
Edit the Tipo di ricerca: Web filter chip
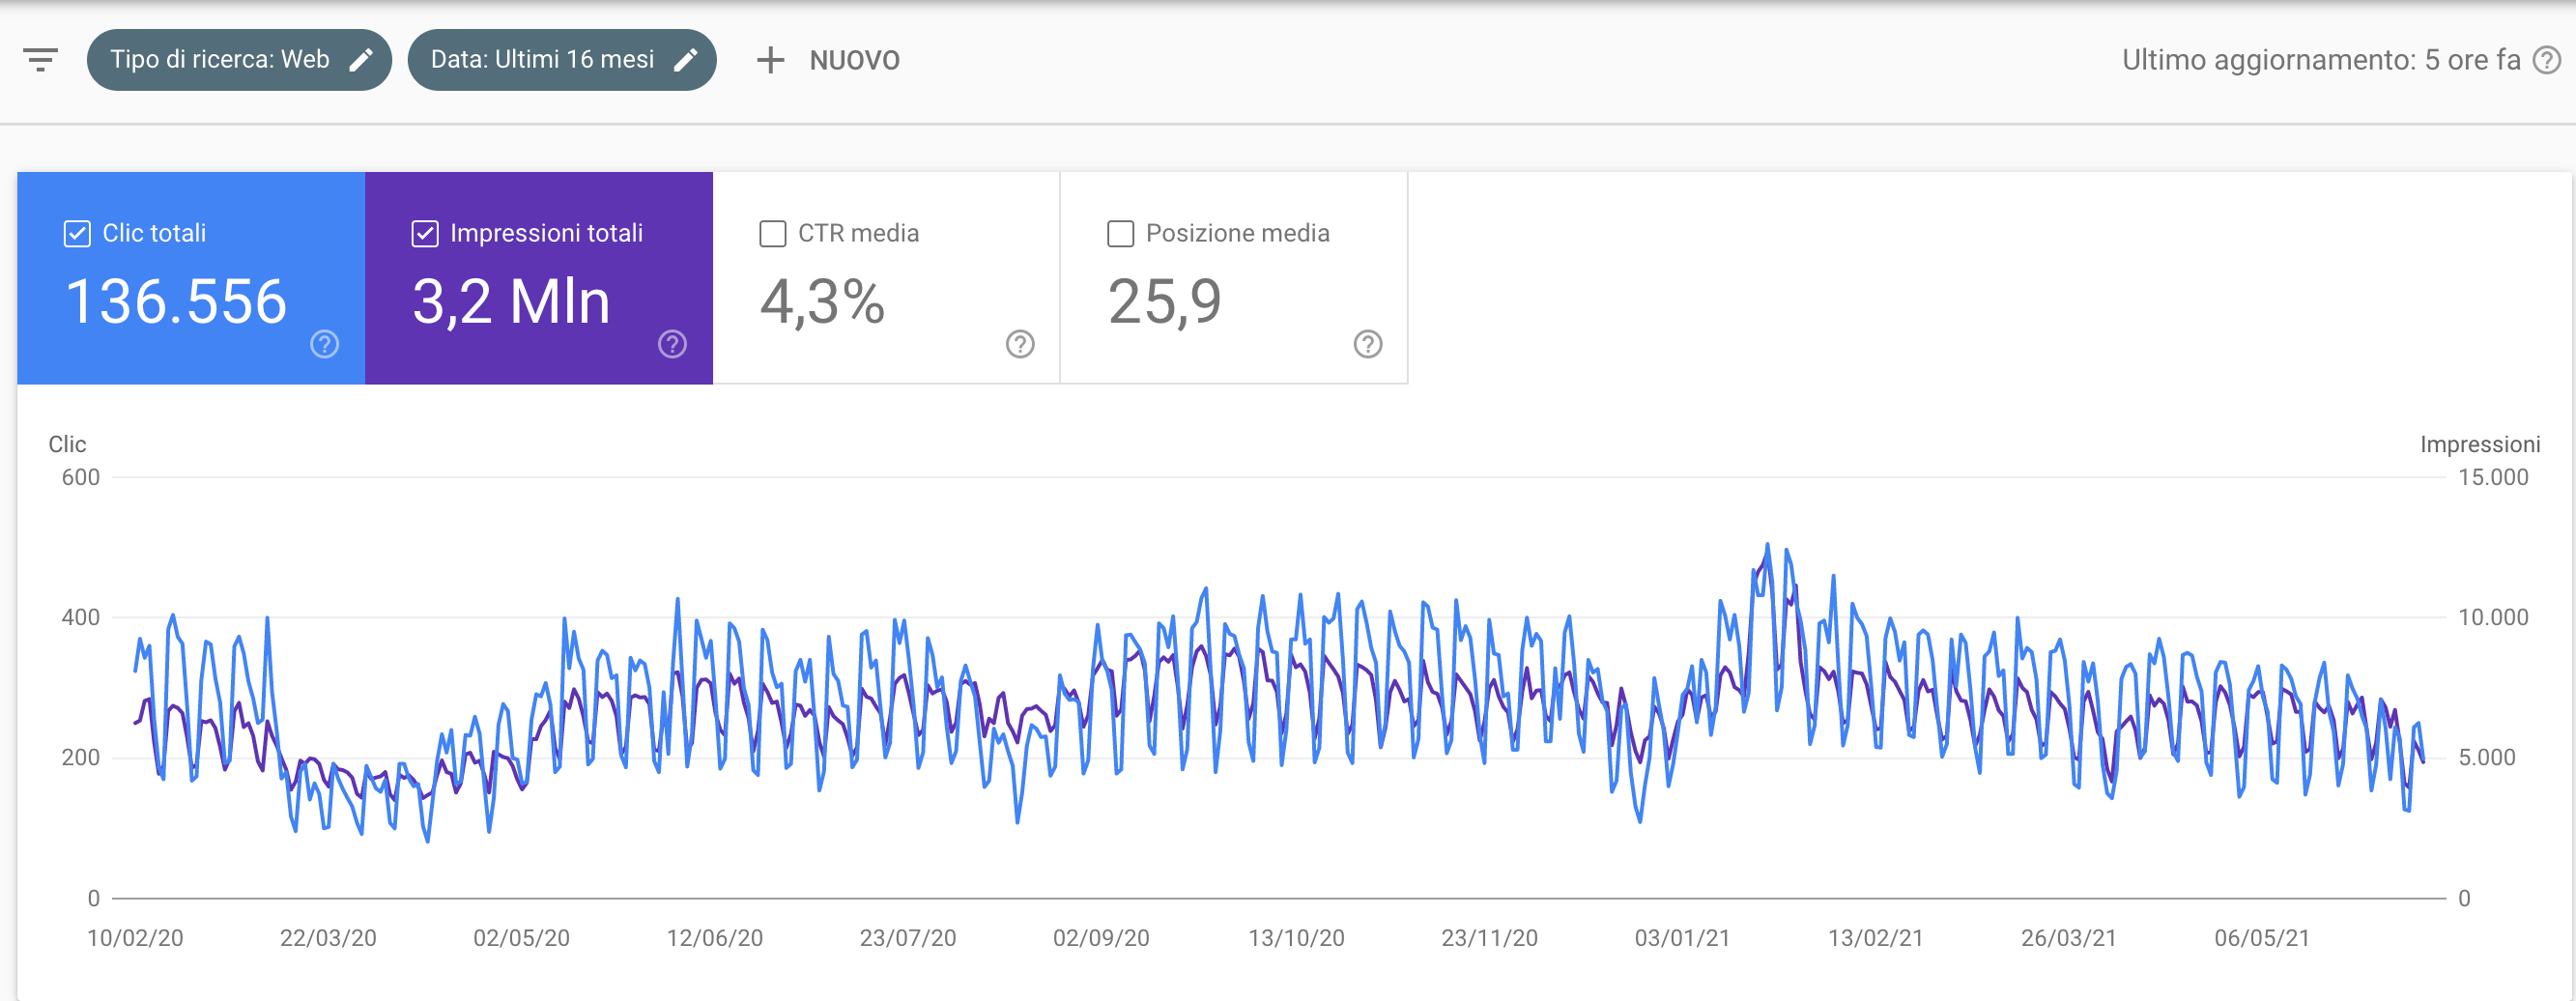(x=239, y=60)
